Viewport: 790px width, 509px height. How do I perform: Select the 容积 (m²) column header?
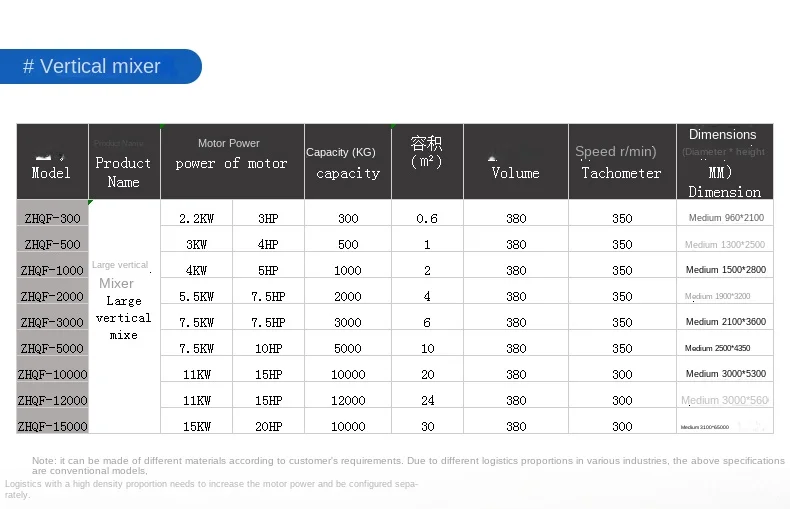(x=427, y=162)
